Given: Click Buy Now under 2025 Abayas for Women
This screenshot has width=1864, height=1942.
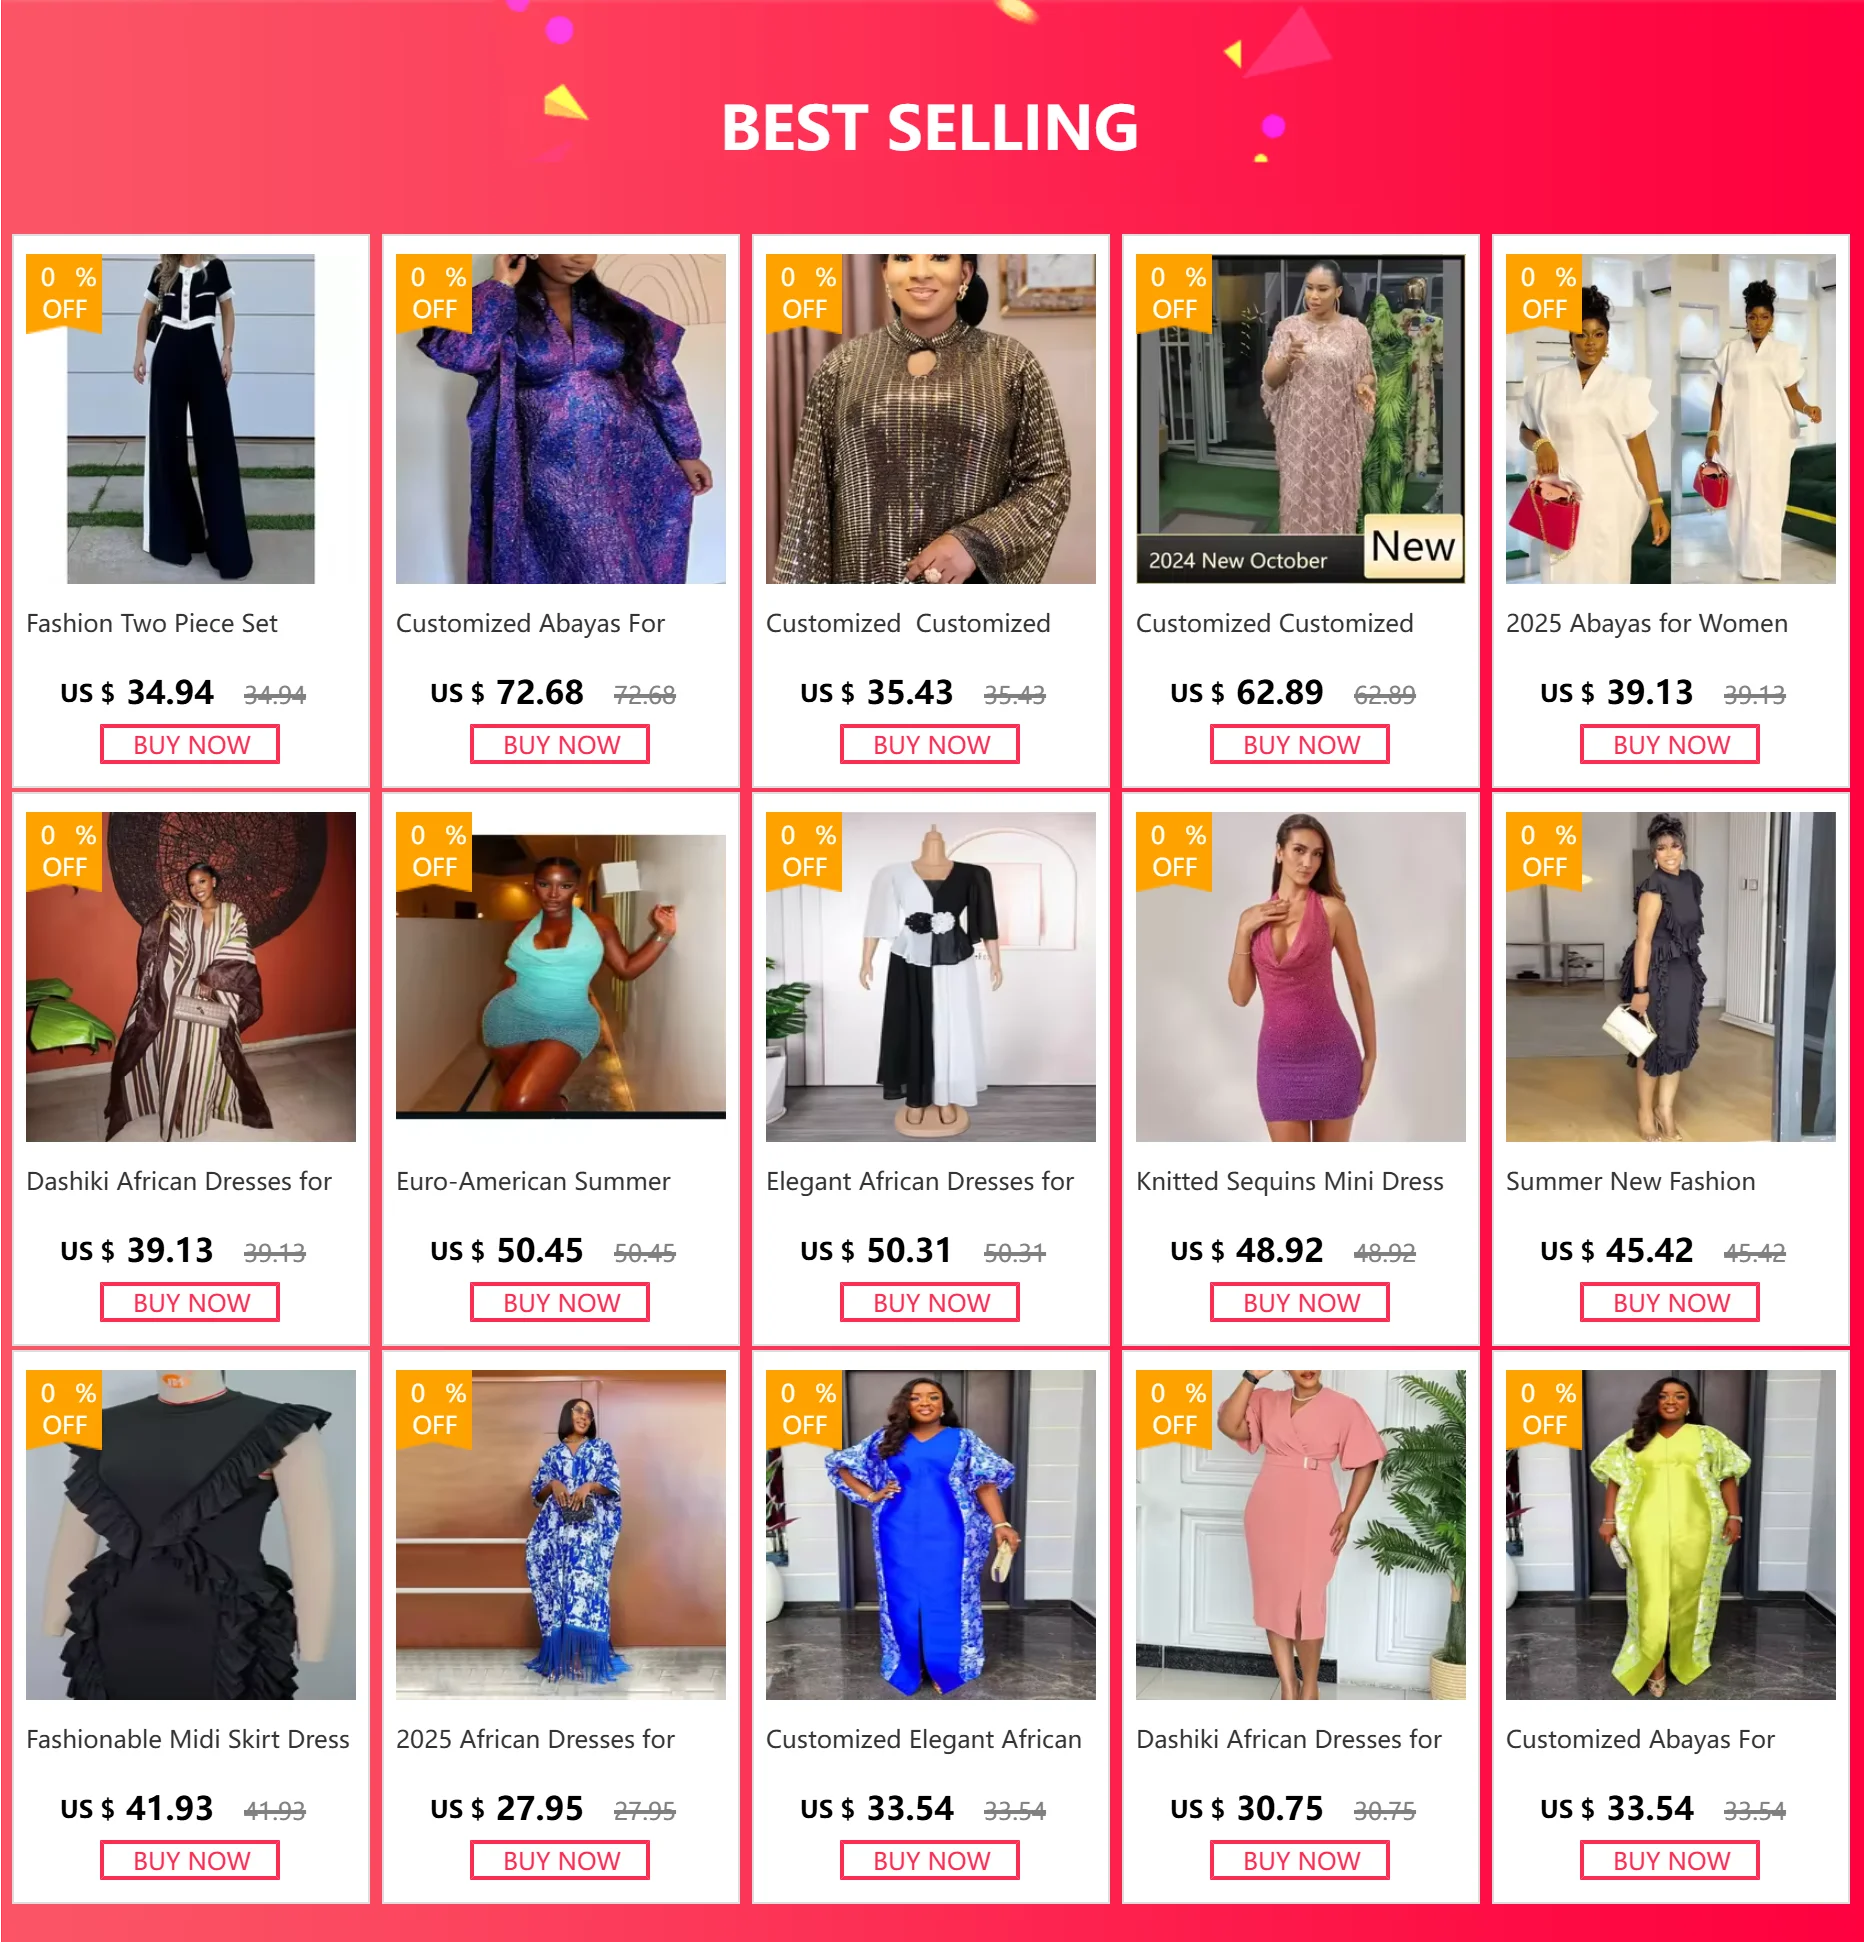Looking at the screenshot, I should [1670, 745].
